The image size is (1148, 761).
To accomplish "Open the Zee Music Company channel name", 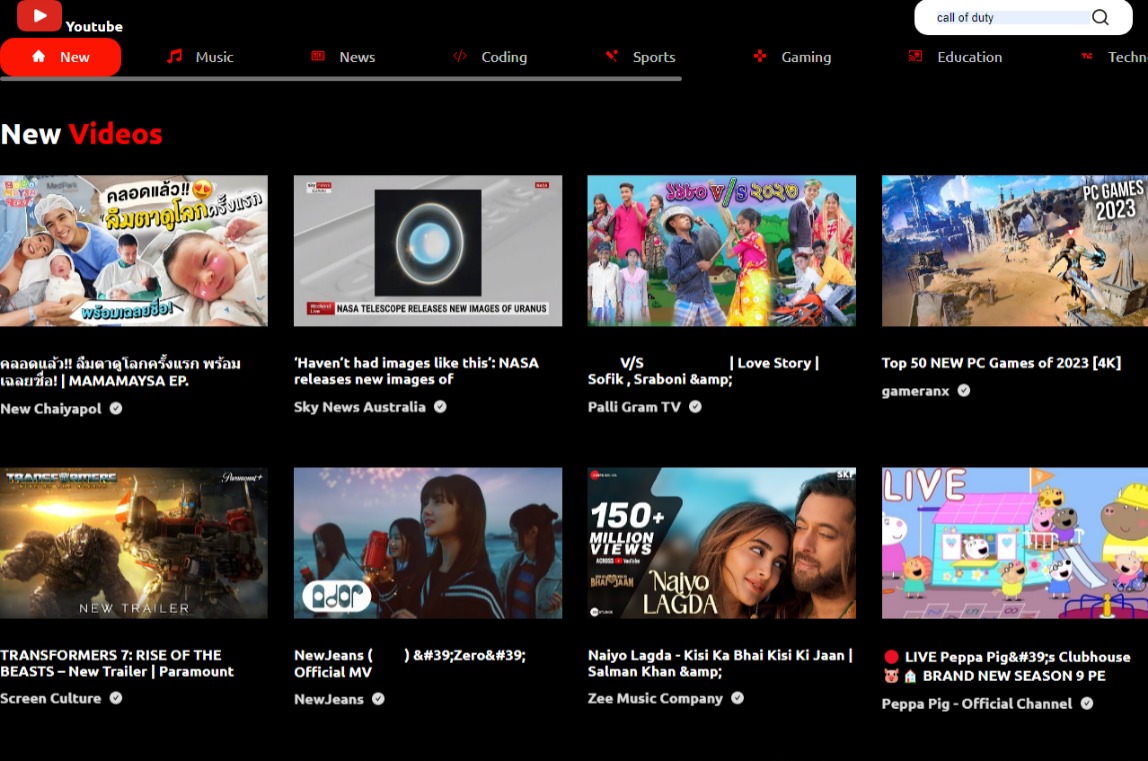I will [655, 698].
